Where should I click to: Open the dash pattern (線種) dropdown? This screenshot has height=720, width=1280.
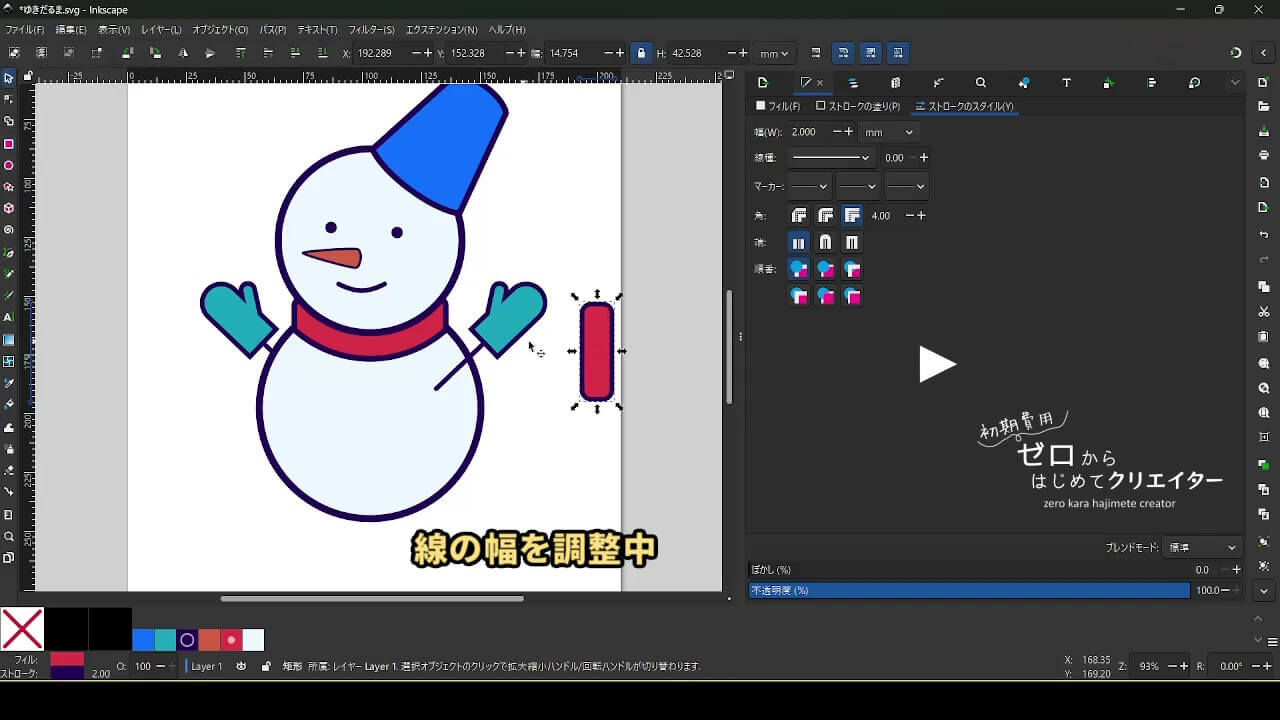[x=830, y=158]
